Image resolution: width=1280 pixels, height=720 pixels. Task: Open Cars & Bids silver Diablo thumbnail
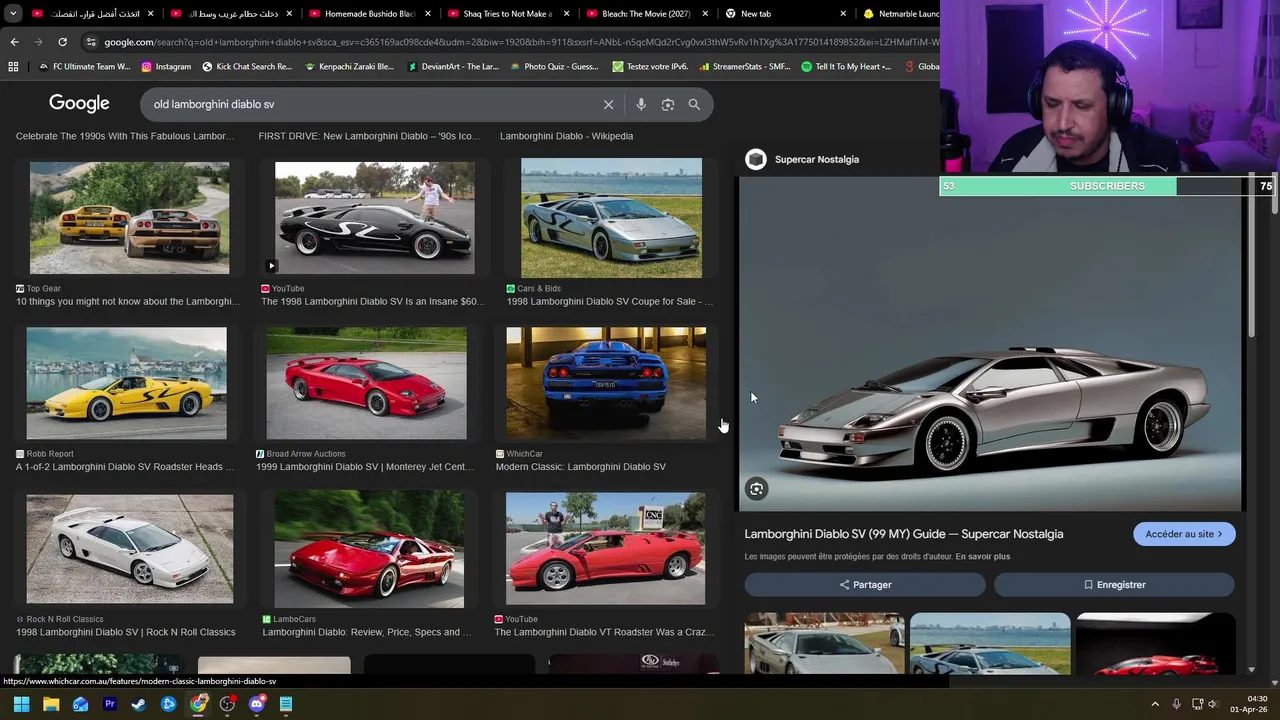click(x=611, y=218)
